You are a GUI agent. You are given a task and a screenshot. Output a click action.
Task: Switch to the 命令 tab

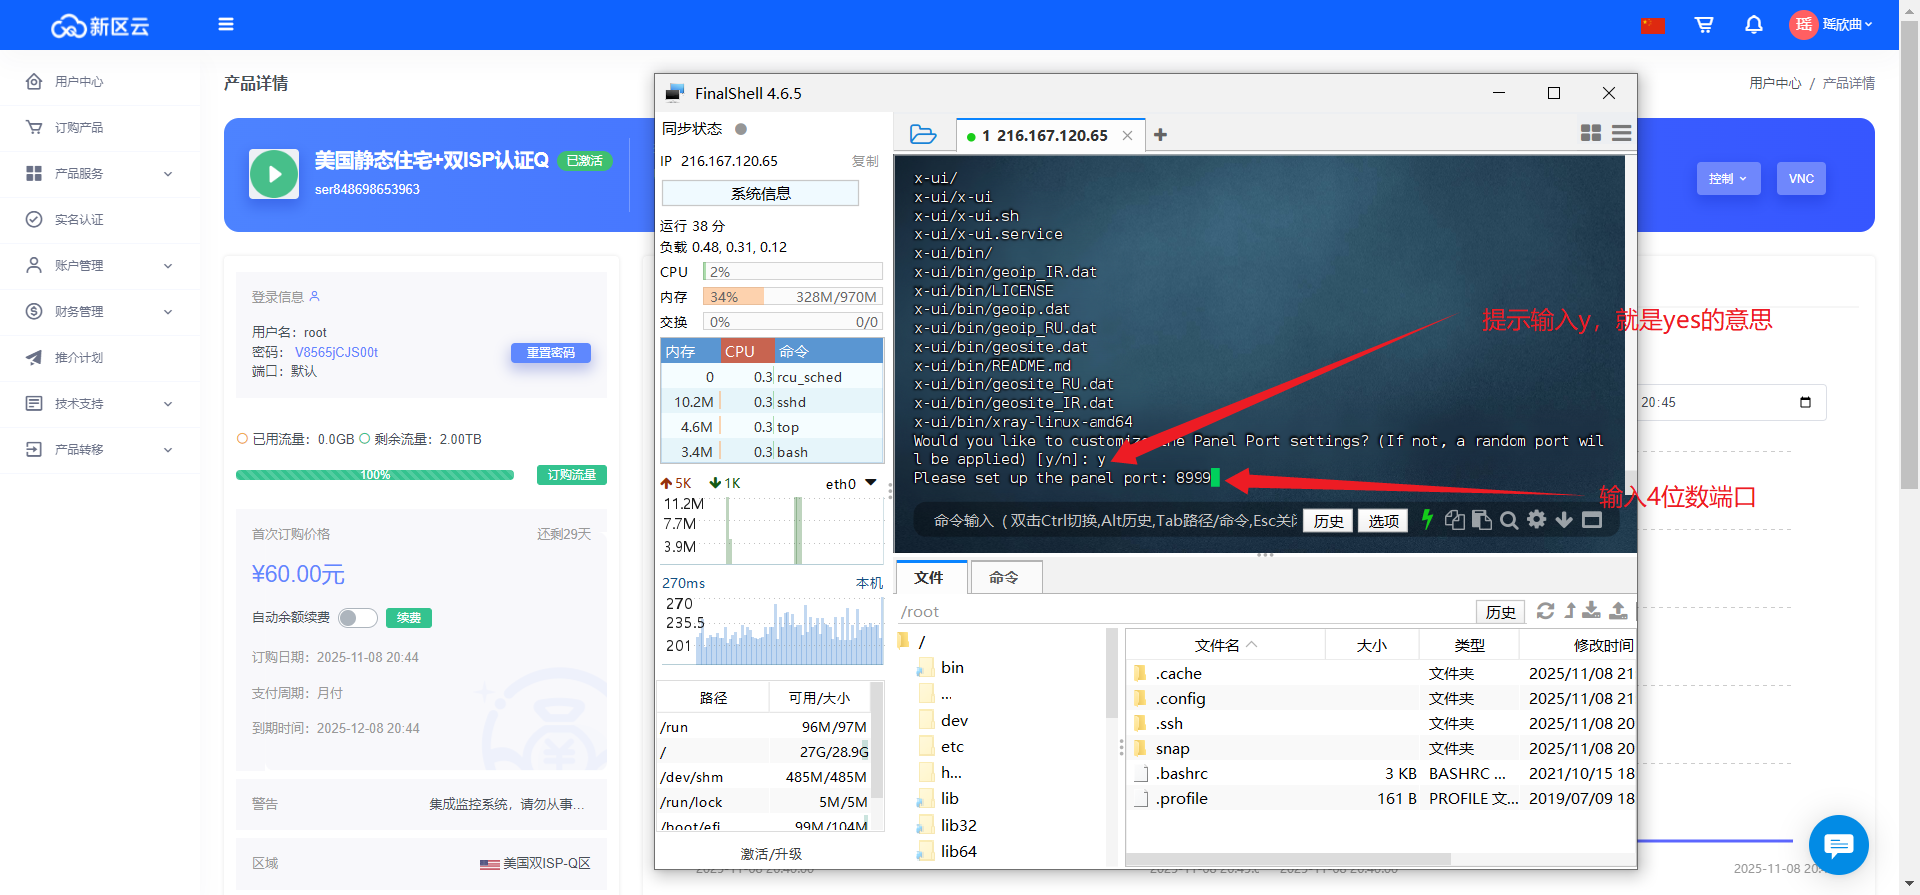[1003, 578]
